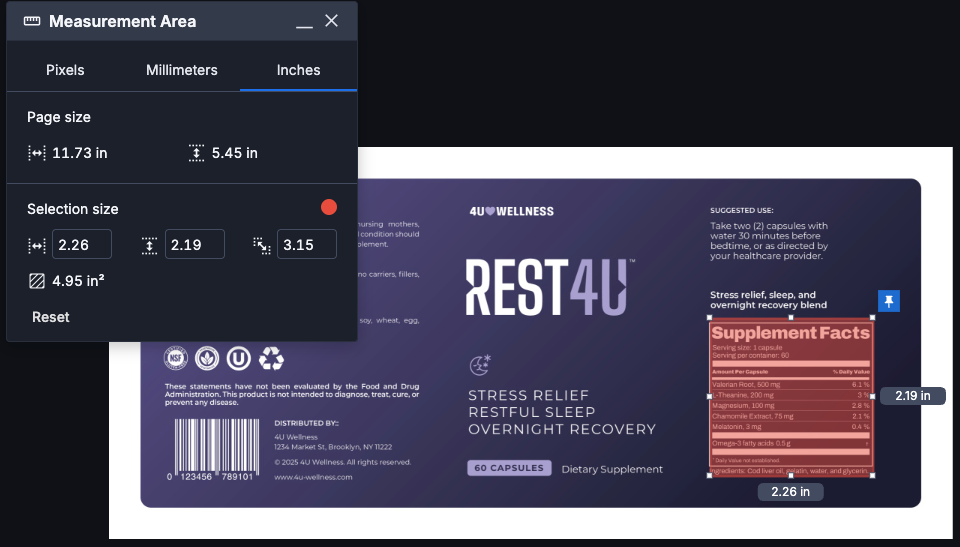Click the page width icon
This screenshot has height=547, width=960.
(37, 153)
